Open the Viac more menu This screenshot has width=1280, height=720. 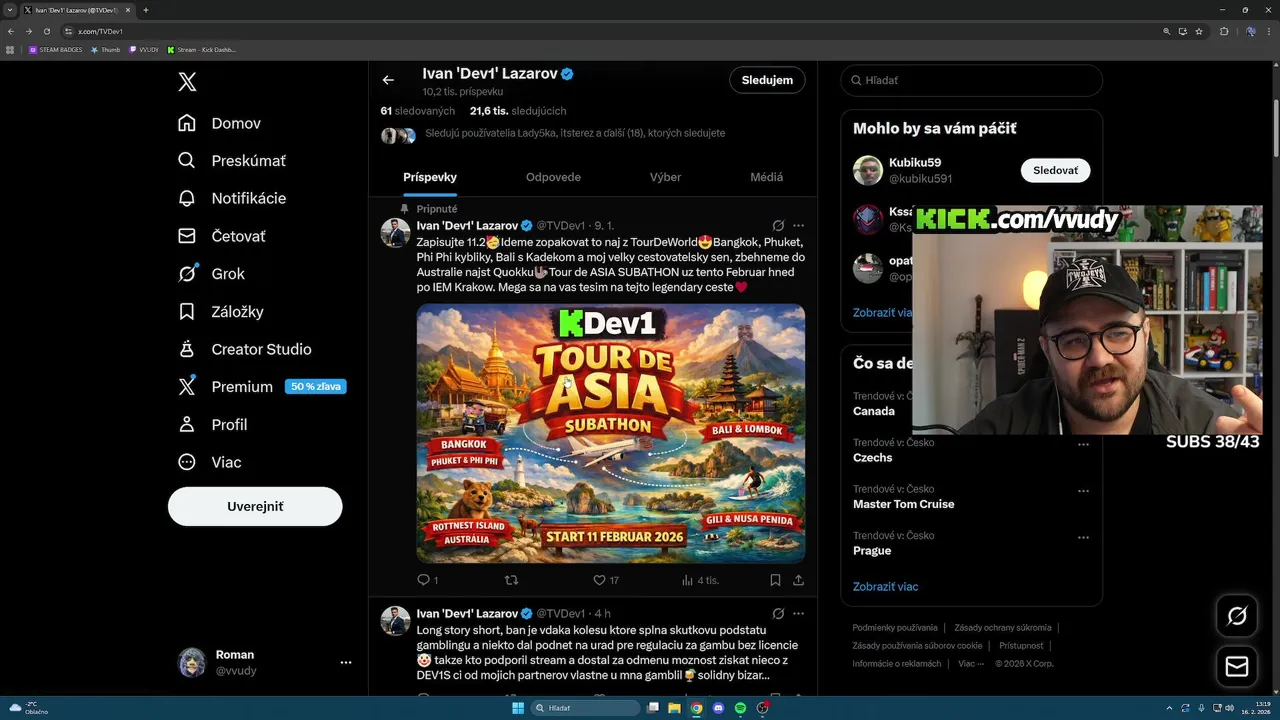(210, 462)
